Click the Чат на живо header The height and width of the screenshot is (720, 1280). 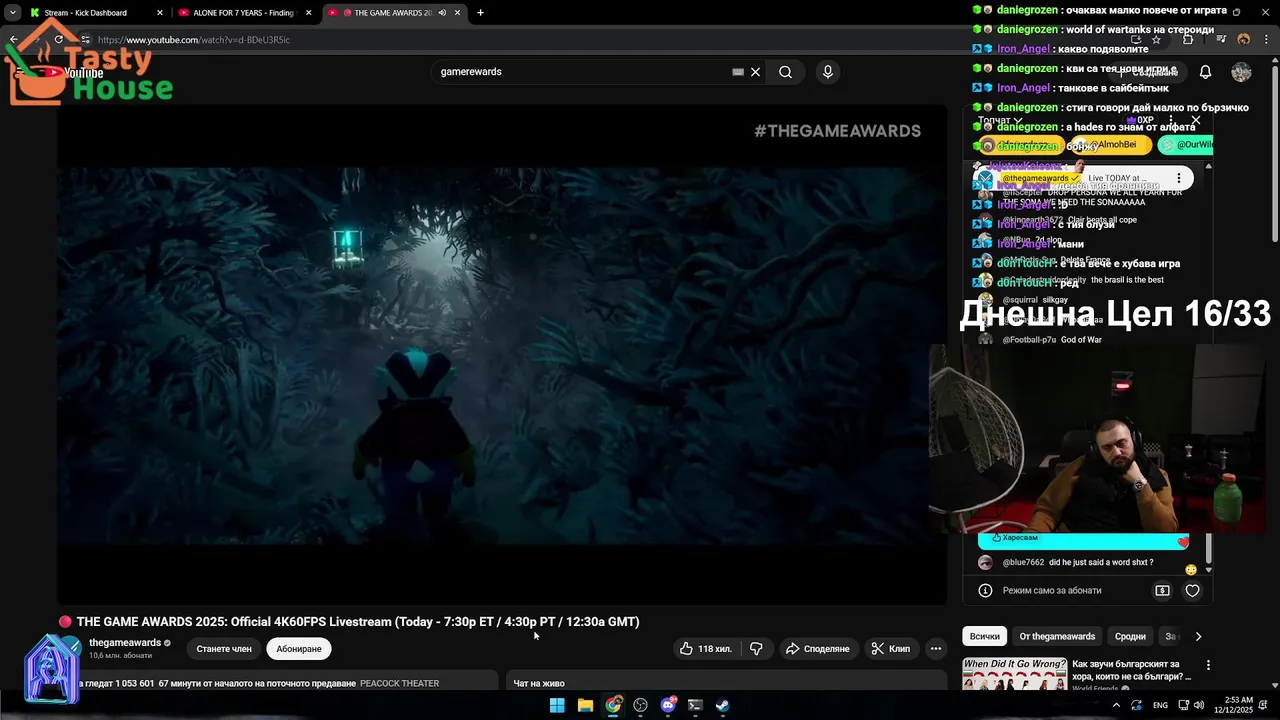click(x=539, y=683)
